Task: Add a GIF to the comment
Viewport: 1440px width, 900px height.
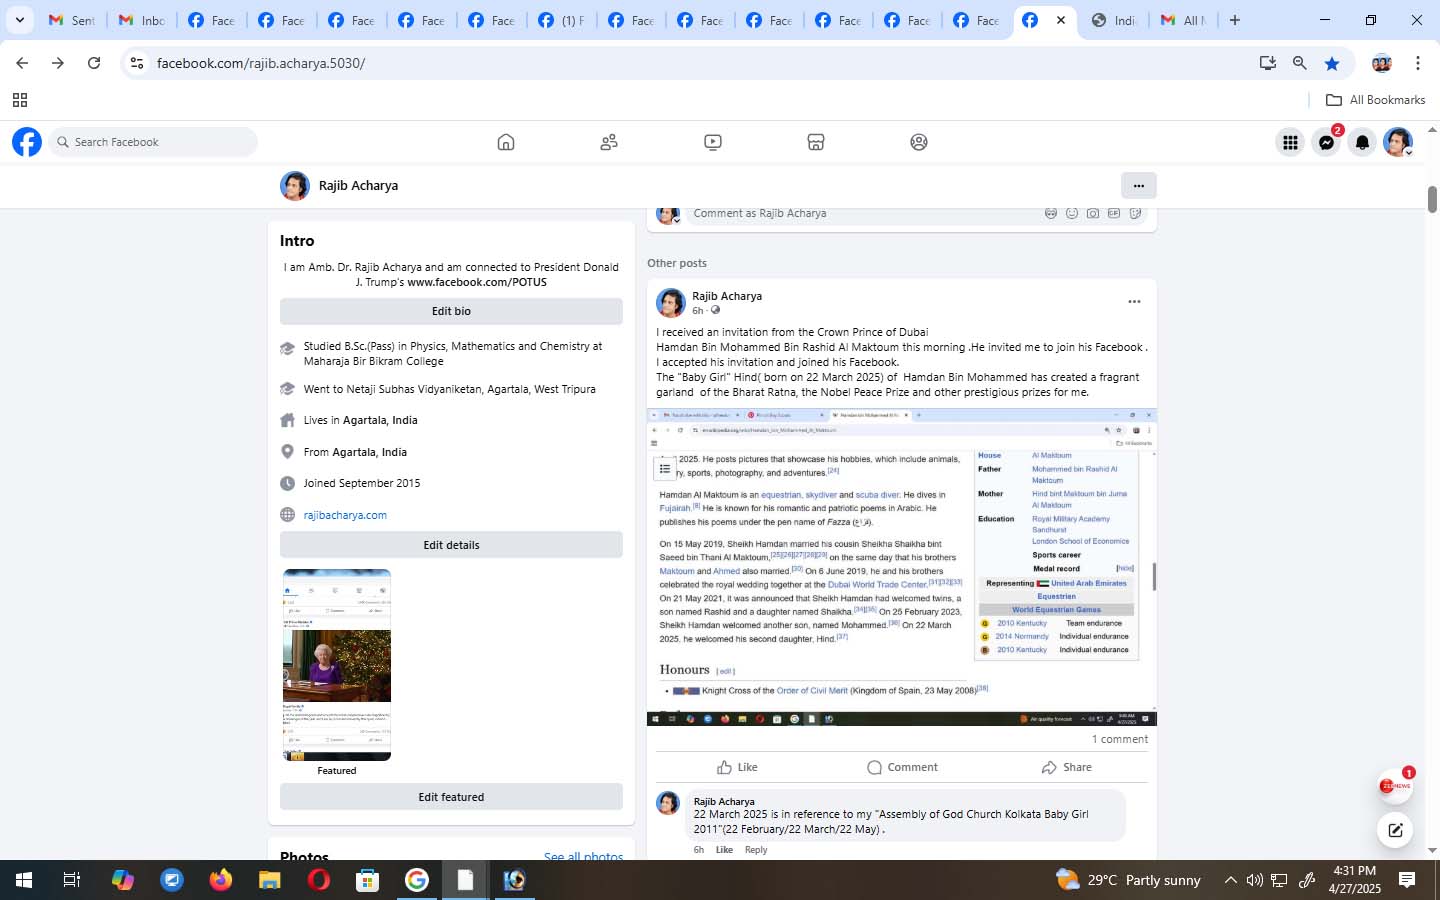Action: (1114, 213)
